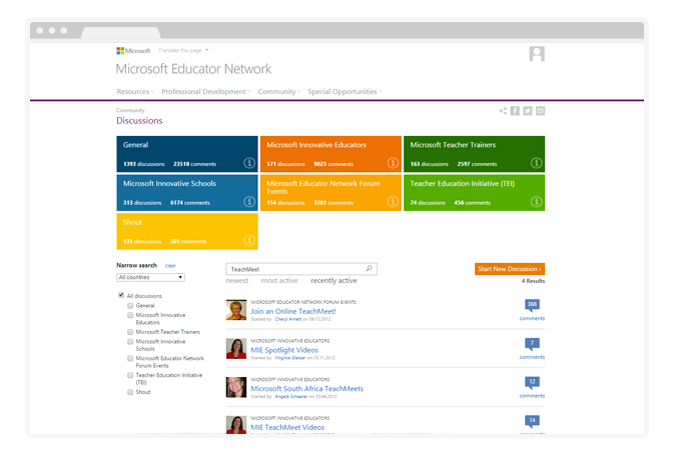The image size is (674, 455).
Task: Select the browser tab
Action: click(x=121, y=32)
